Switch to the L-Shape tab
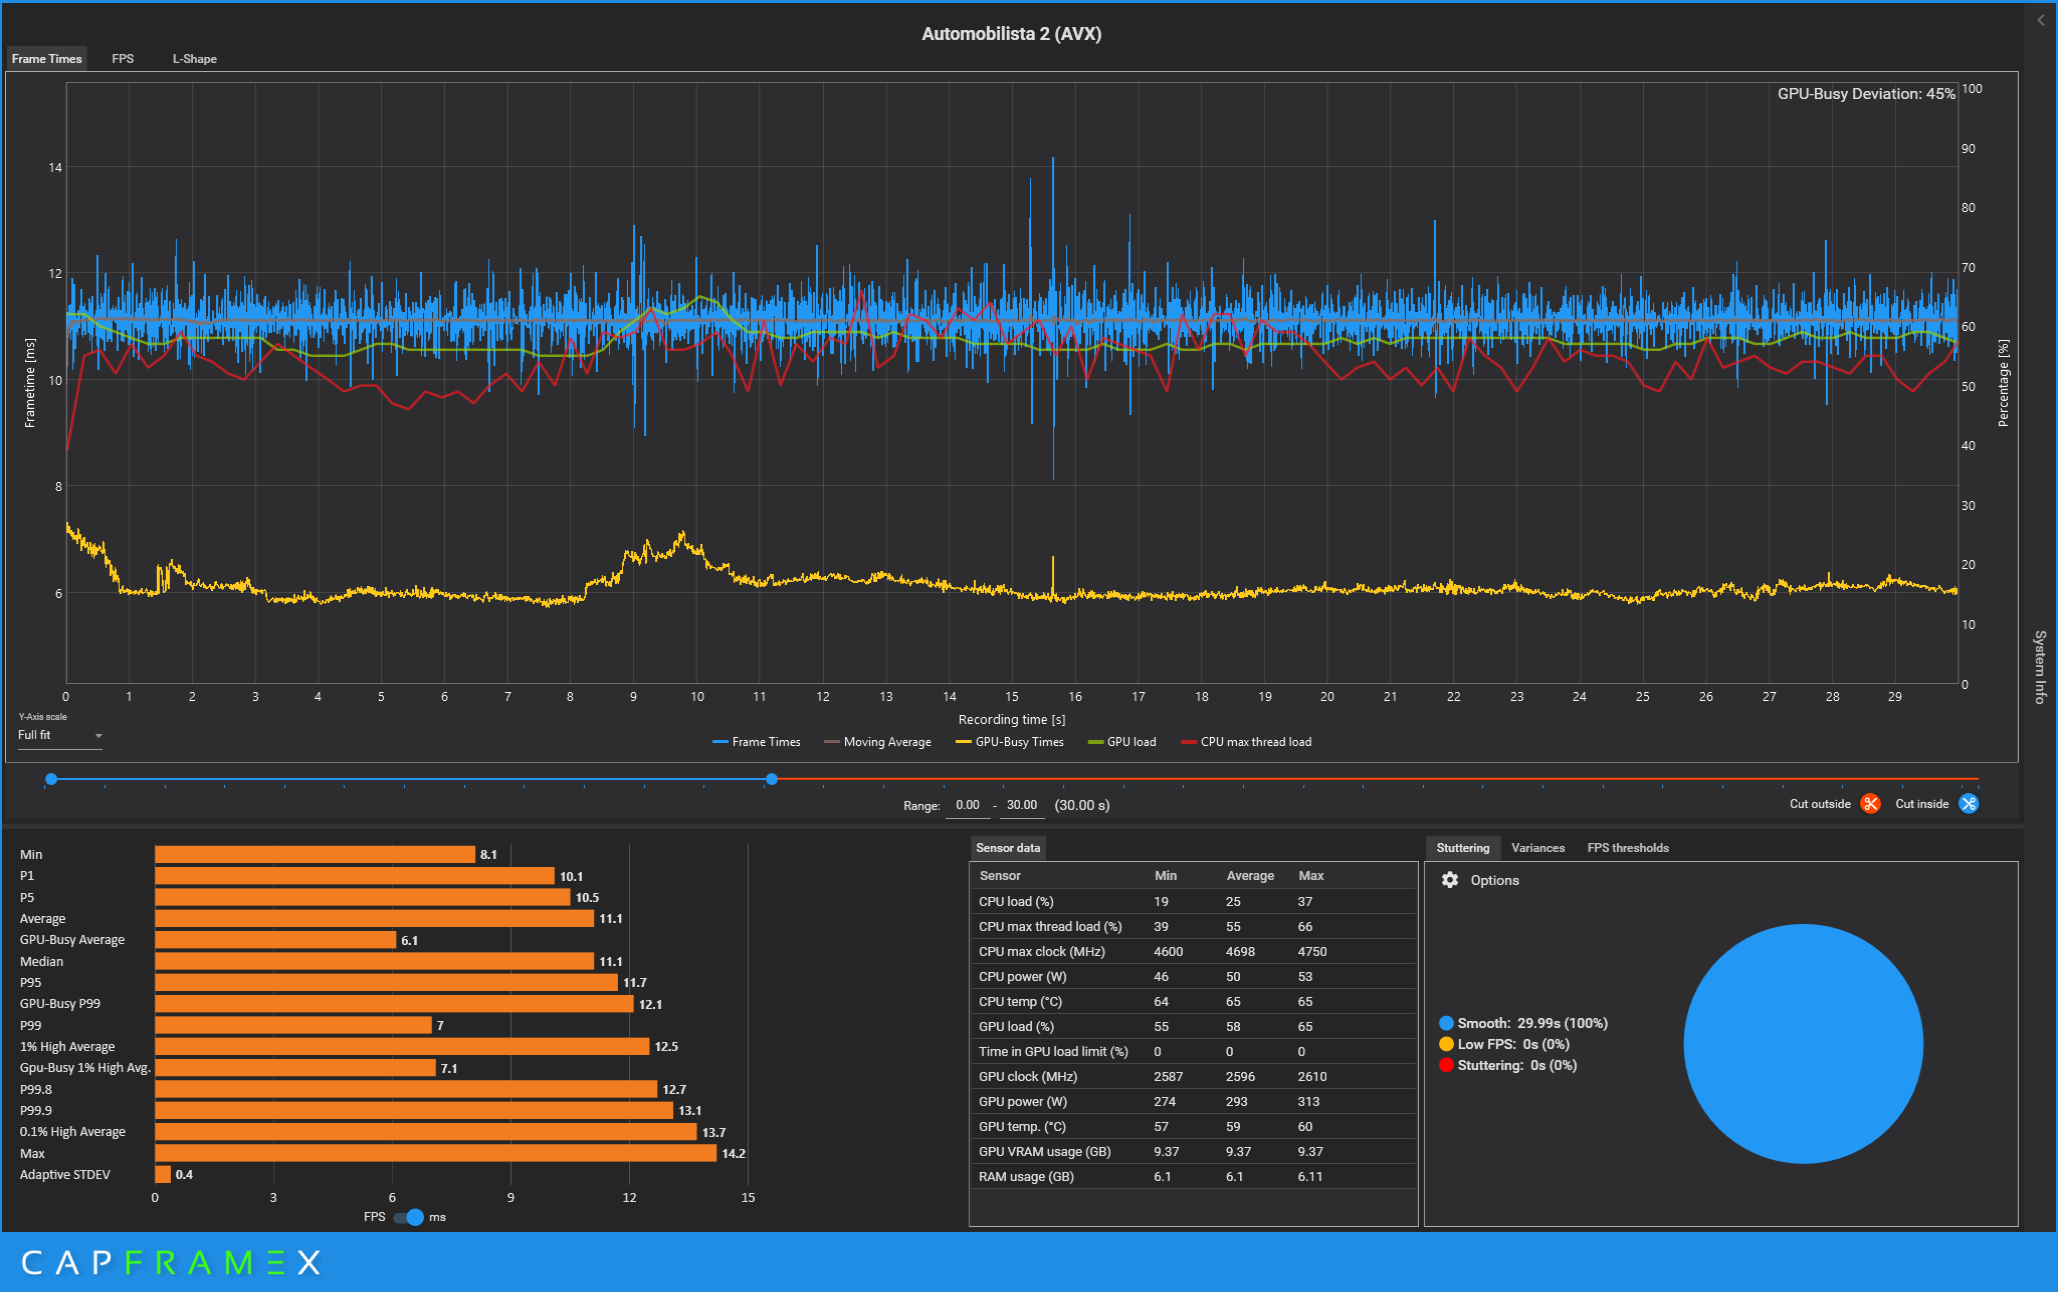Screen dimensions: 2058x1292 194,59
